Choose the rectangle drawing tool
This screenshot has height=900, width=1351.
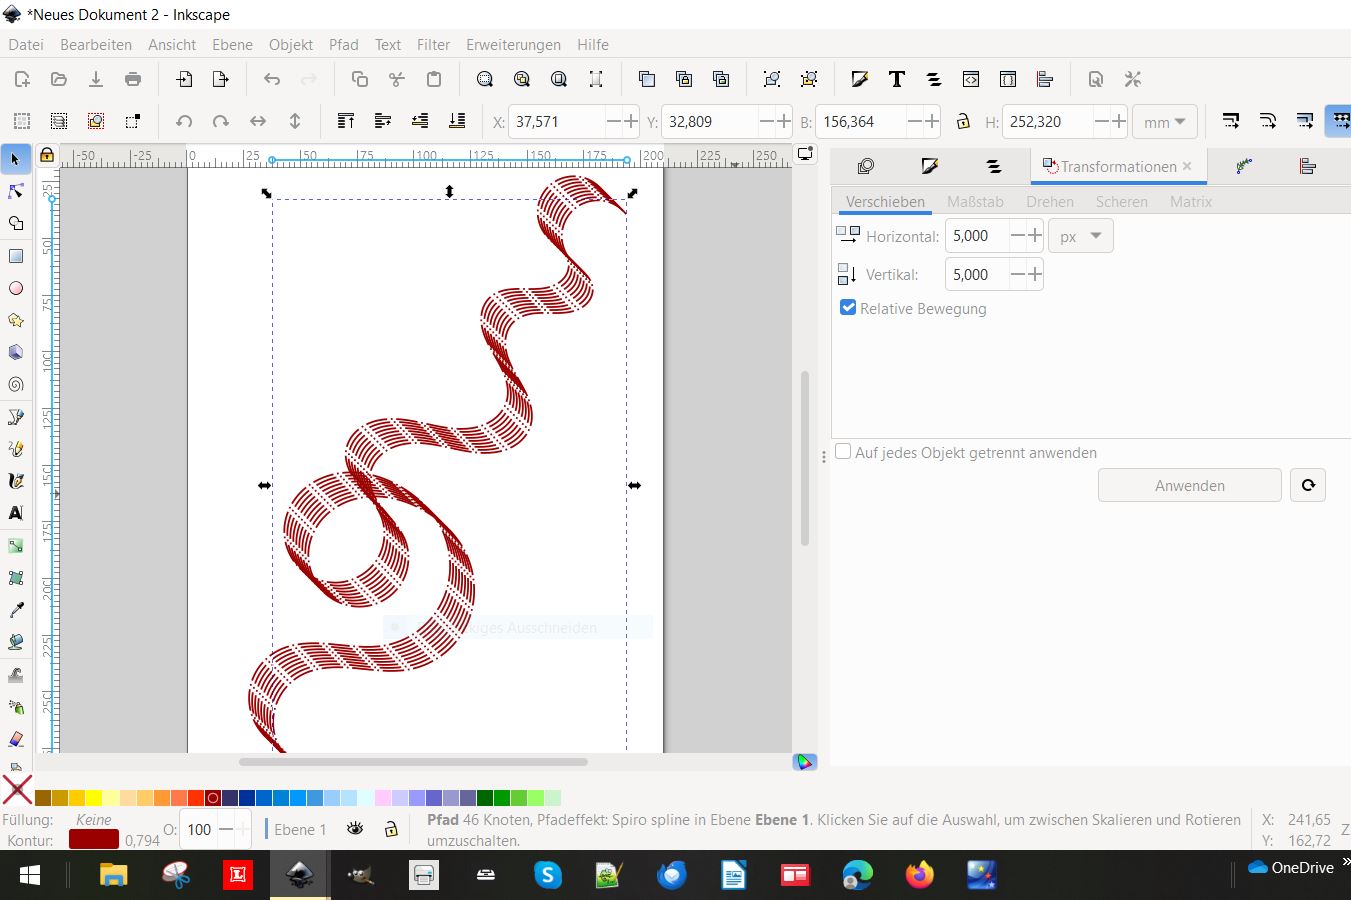coord(15,256)
